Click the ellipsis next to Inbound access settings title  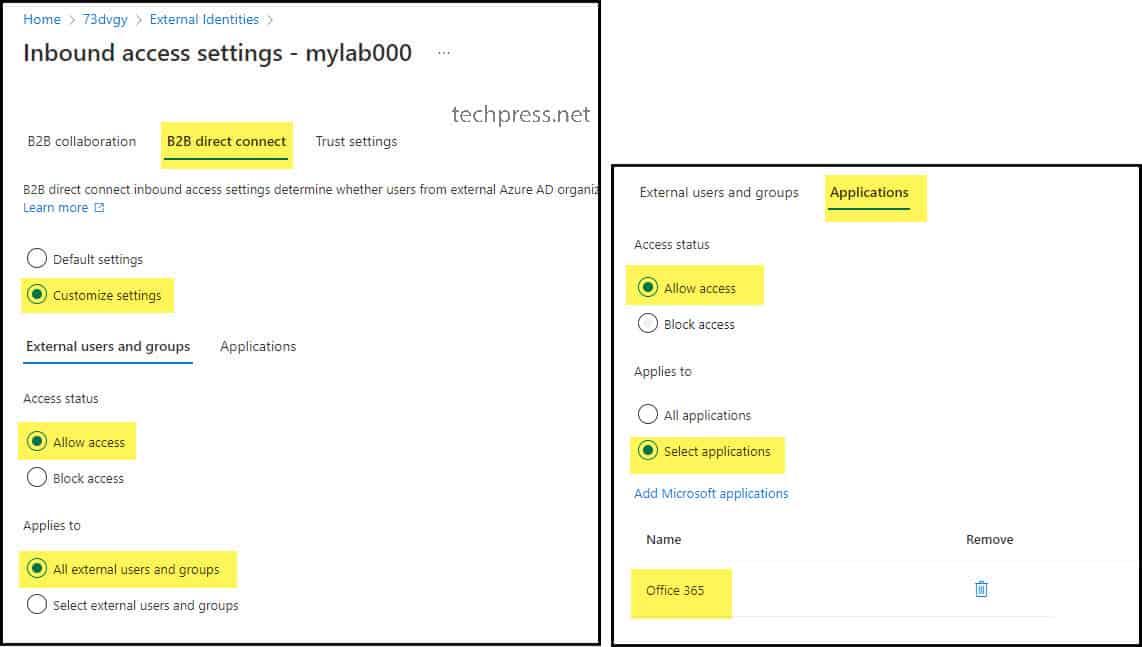(x=443, y=51)
